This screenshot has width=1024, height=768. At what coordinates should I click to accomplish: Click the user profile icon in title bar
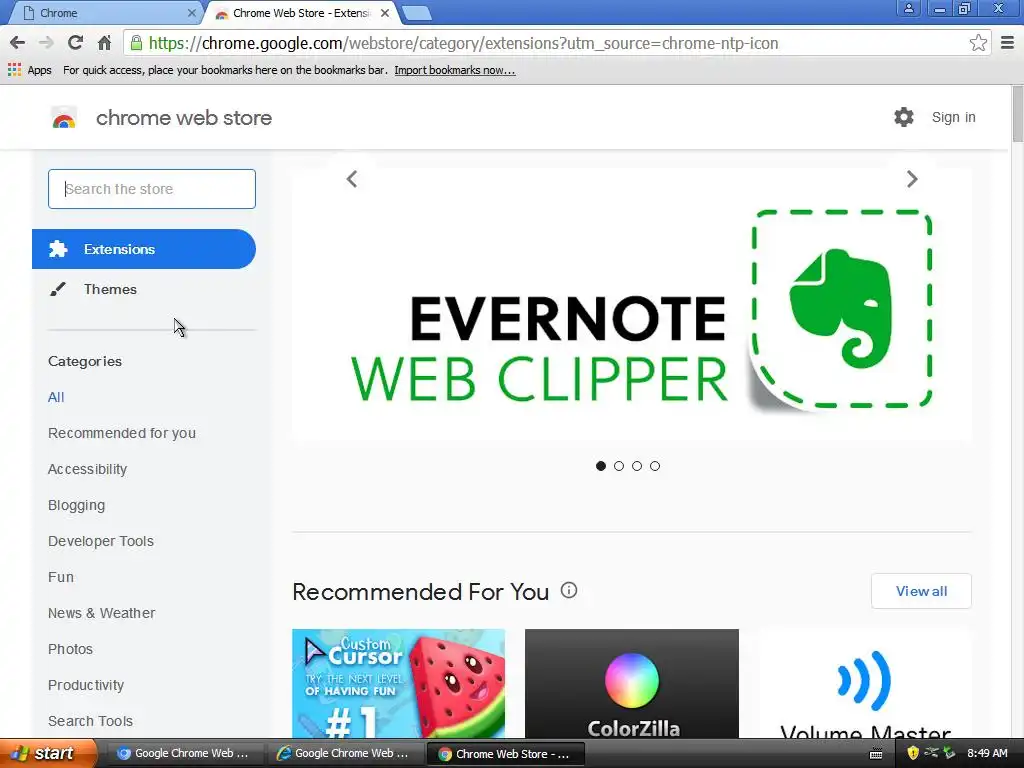(x=908, y=8)
